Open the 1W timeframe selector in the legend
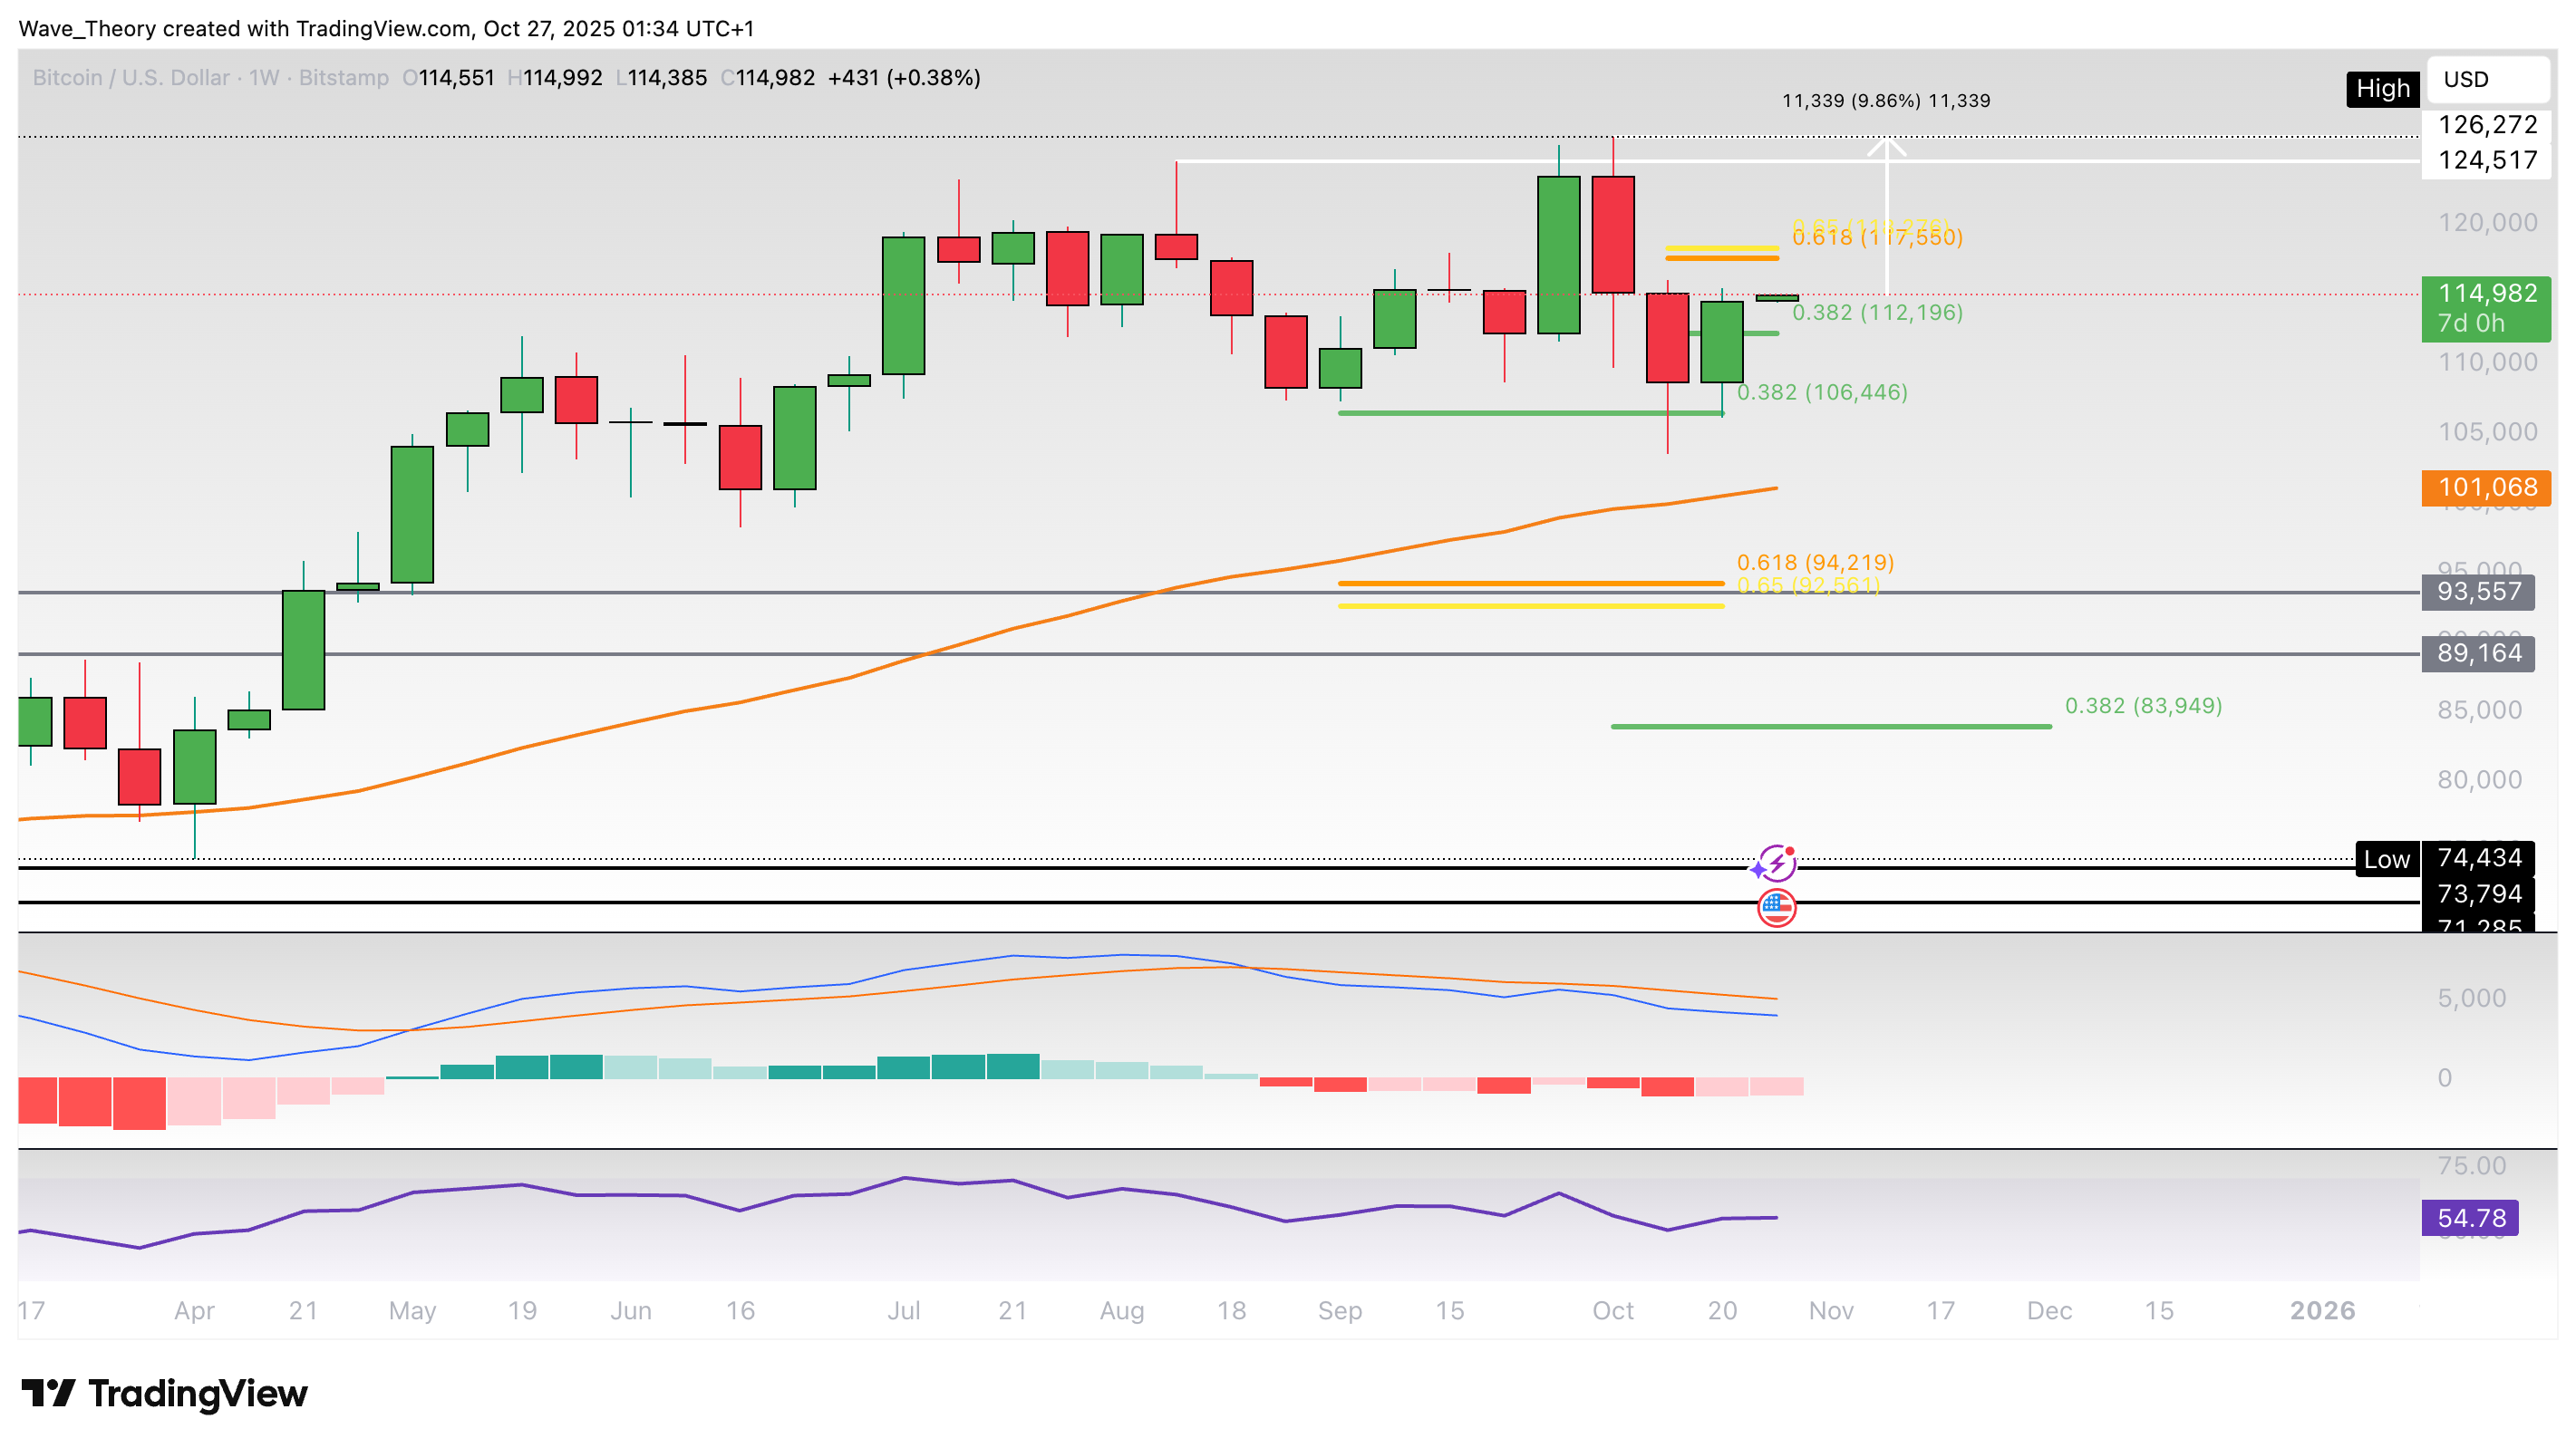The height and width of the screenshot is (1448, 2576). (x=263, y=77)
